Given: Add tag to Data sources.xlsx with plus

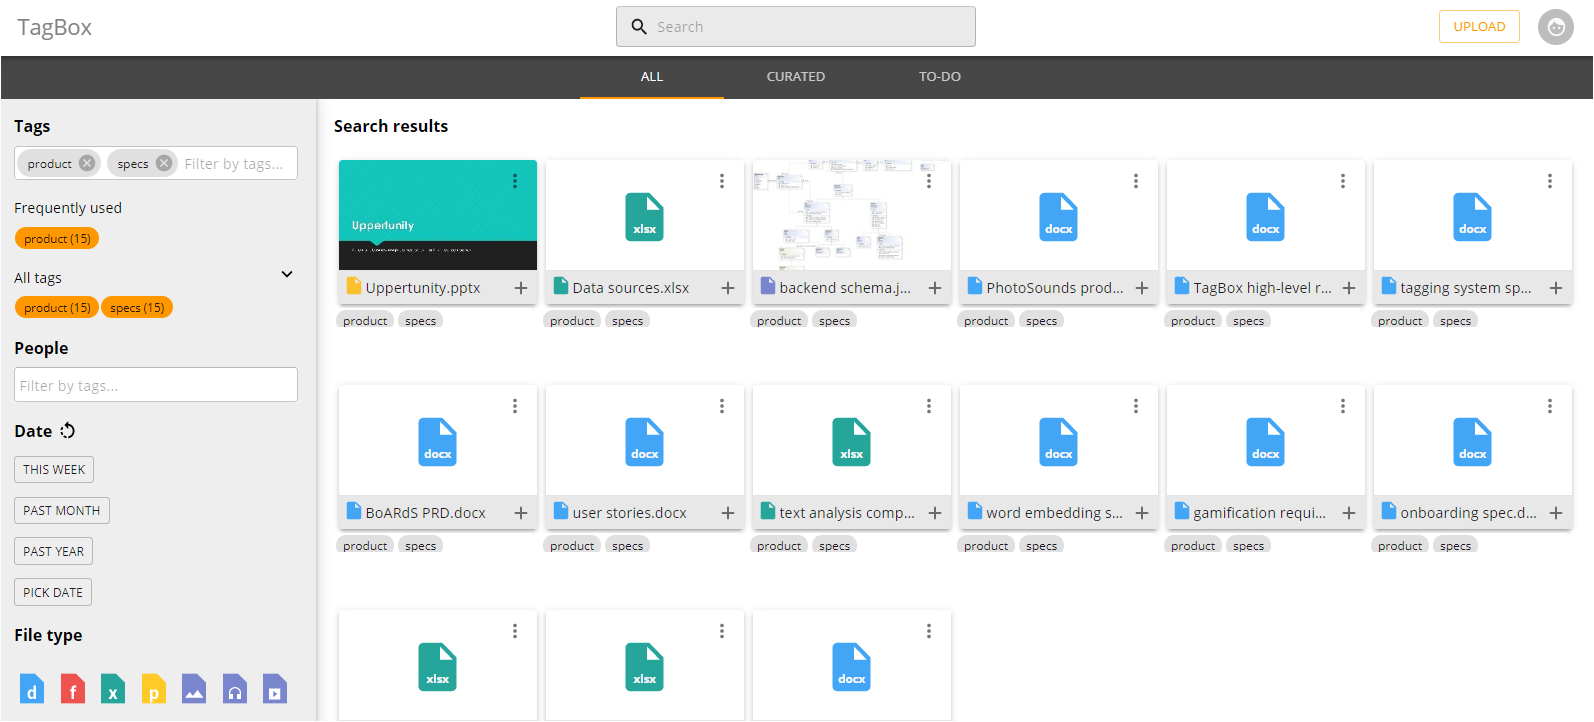Looking at the screenshot, I should point(728,288).
